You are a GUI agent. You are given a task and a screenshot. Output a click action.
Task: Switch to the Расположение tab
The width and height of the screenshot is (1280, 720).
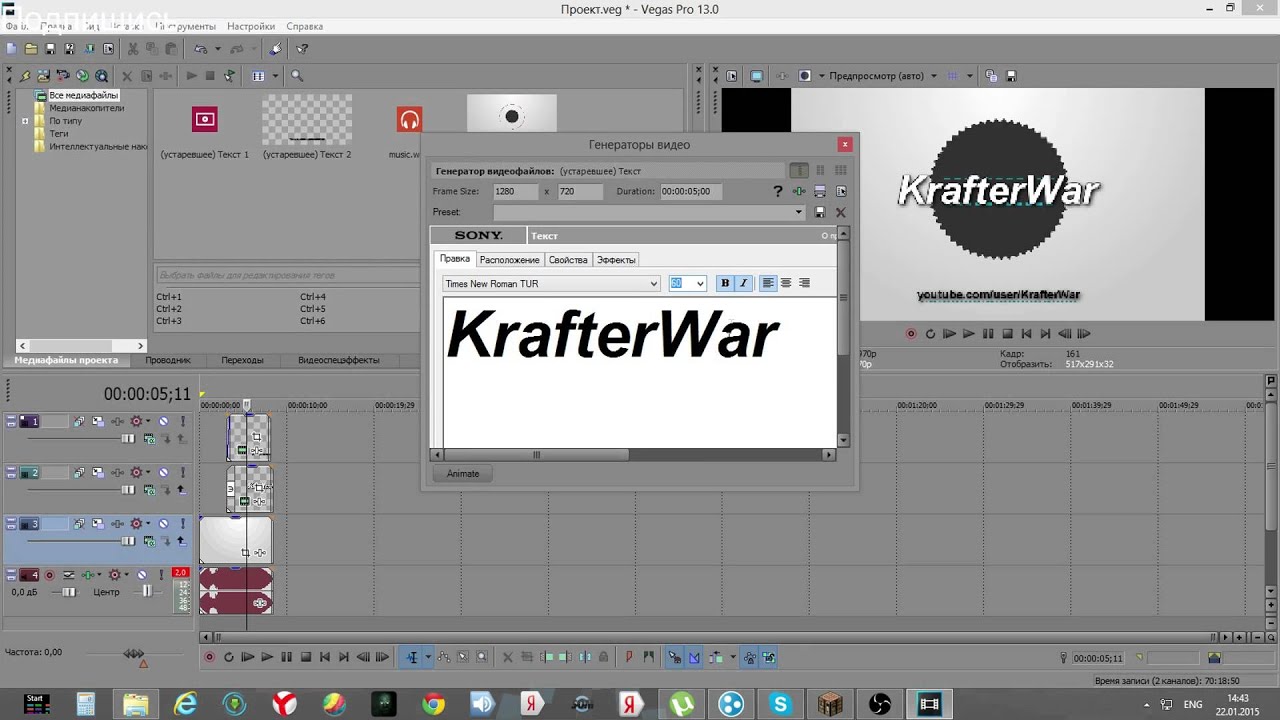click(509, 260)
